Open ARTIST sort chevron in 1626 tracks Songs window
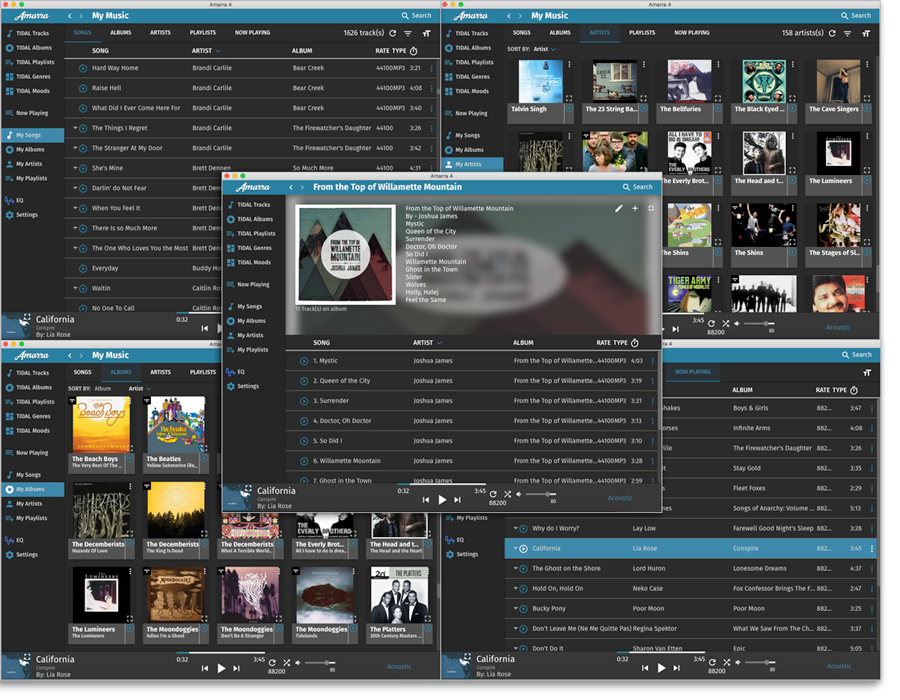Screen dimensions: 900x700 218,51
